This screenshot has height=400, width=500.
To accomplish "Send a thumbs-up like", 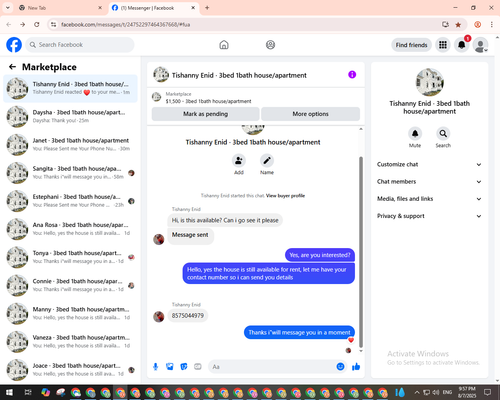I will [x=356, y=367].
